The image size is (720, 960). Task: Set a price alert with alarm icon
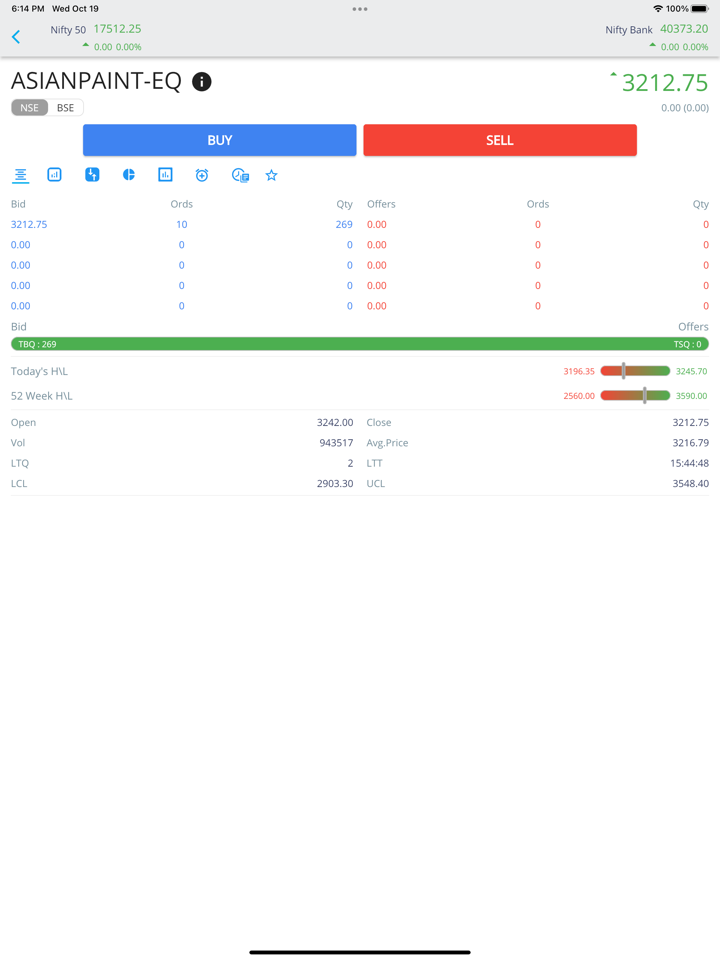[202, 176]
